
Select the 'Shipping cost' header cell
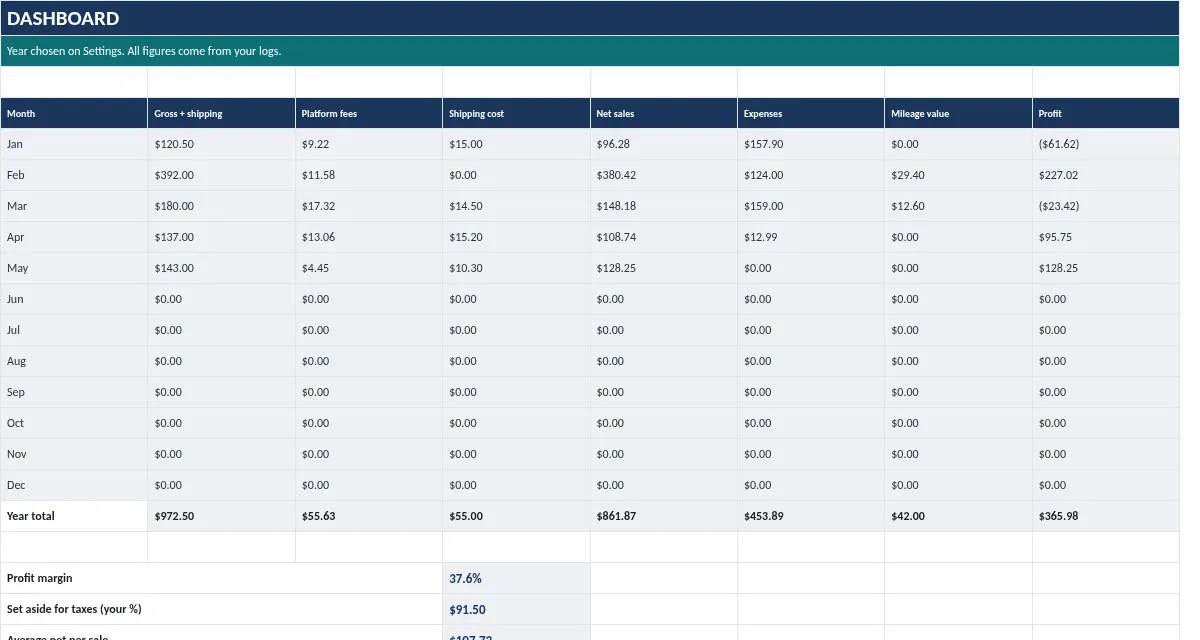coord(516,113)
